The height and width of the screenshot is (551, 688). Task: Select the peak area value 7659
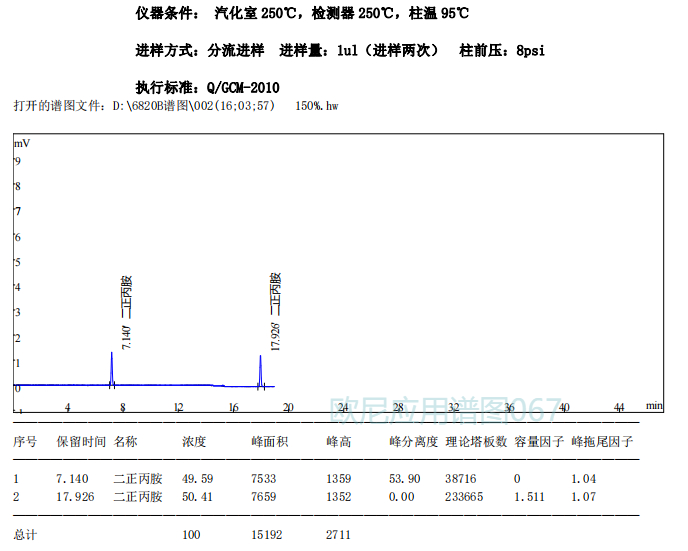[x=265, y=495]
